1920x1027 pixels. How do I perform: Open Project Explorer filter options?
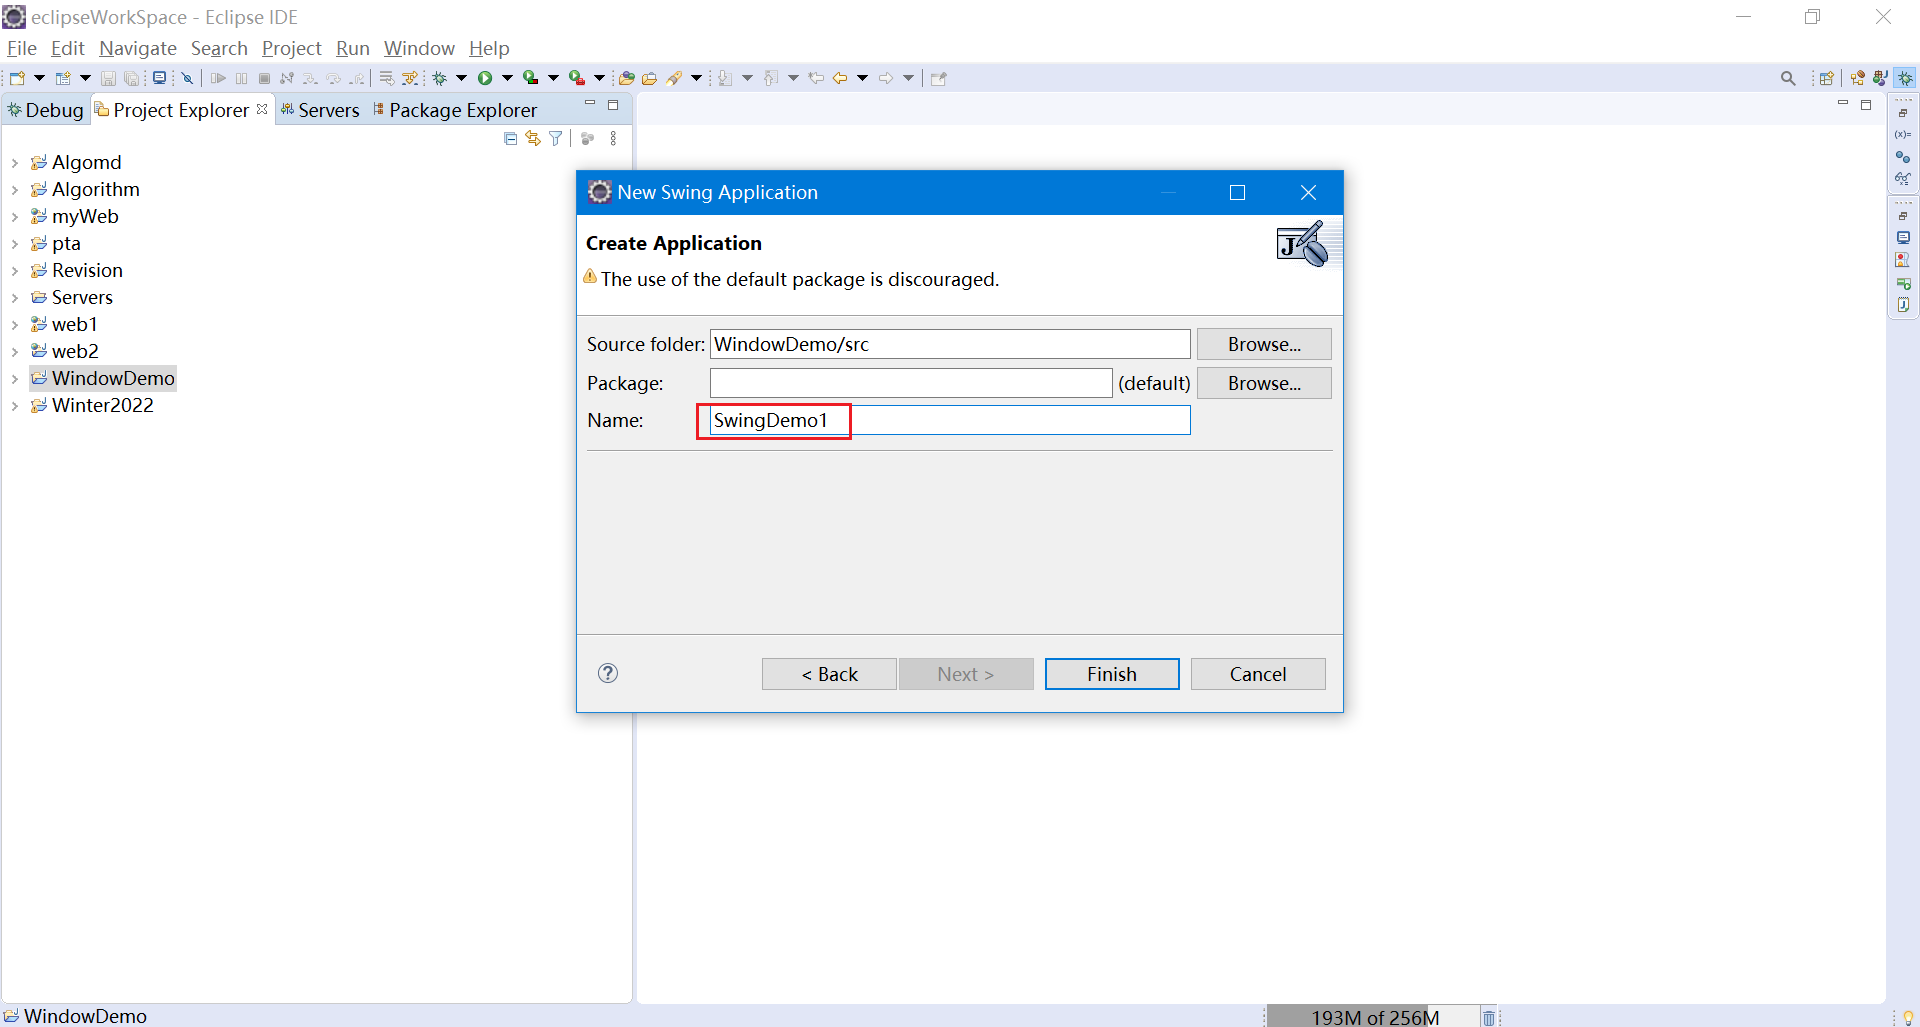click(x=556, y=139)
